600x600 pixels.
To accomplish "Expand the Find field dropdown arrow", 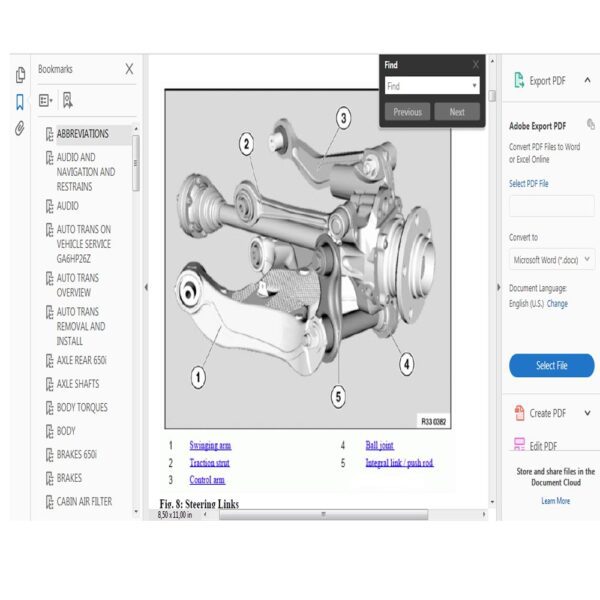I will pos(474,86).
